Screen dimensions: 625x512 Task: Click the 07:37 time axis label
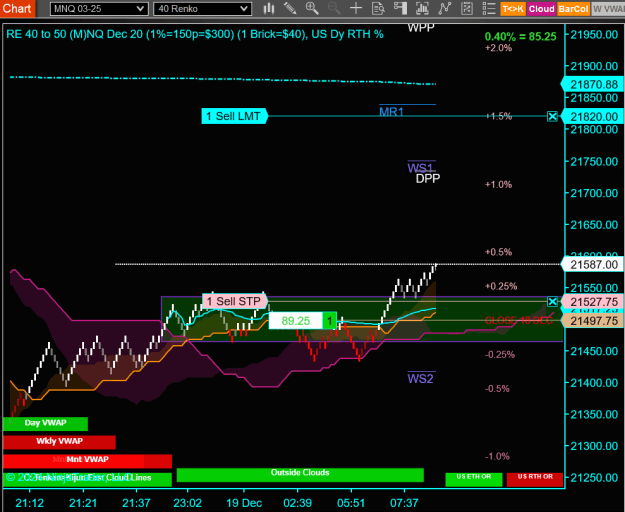pos(404,503)
